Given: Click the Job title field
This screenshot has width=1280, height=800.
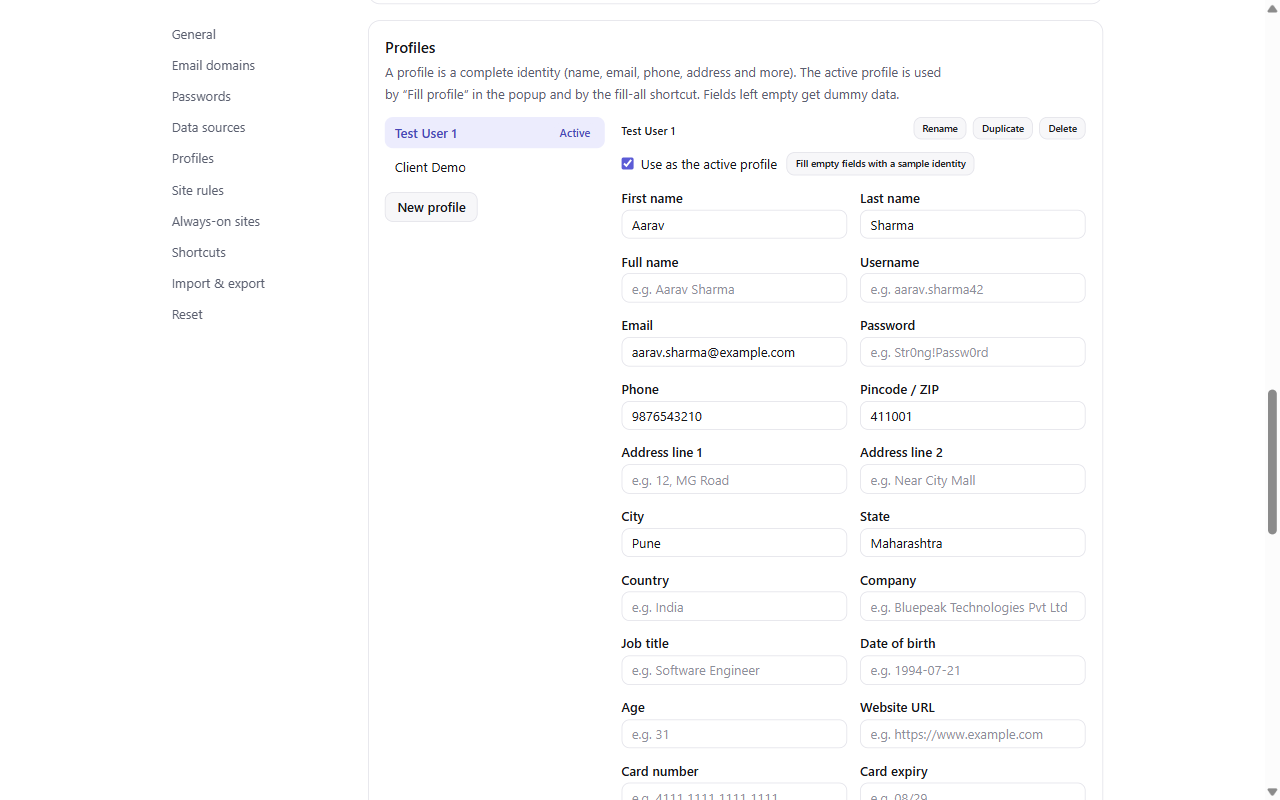Looking at the screenshot, I should [x=734, y=670].
